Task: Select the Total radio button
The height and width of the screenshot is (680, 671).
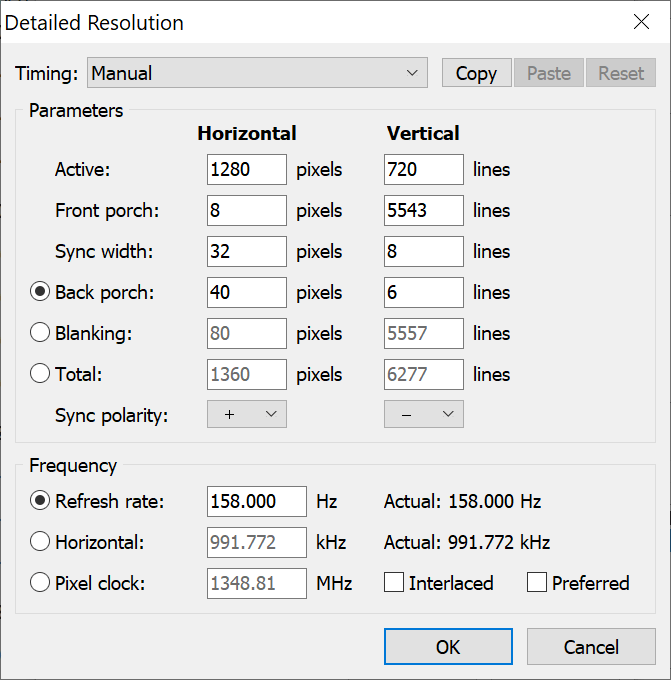Action: (x=40, y=374)
